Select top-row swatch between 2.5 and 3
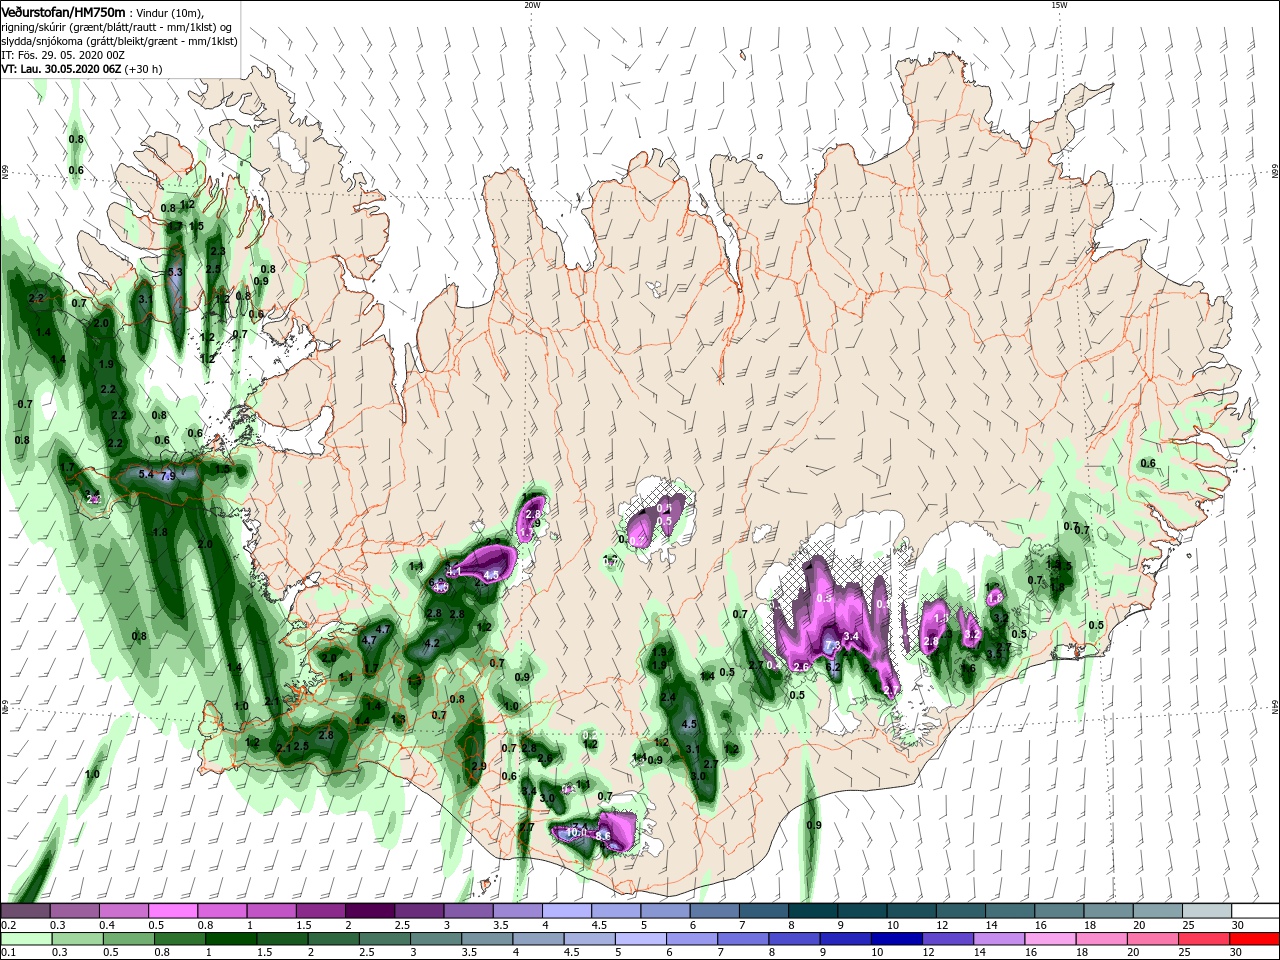 click(419, 911)
